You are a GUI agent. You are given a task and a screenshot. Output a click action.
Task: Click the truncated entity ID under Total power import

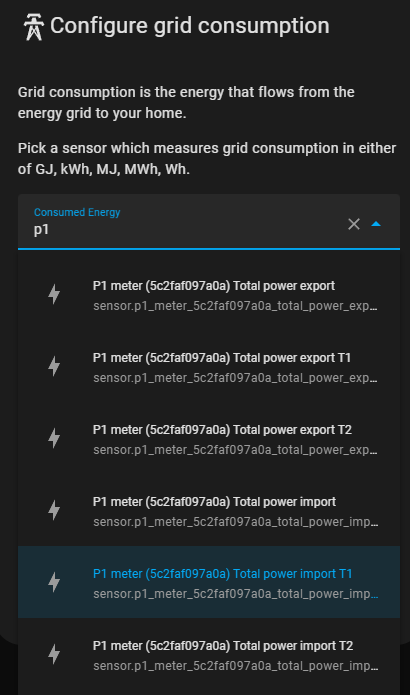pos(235,522)
